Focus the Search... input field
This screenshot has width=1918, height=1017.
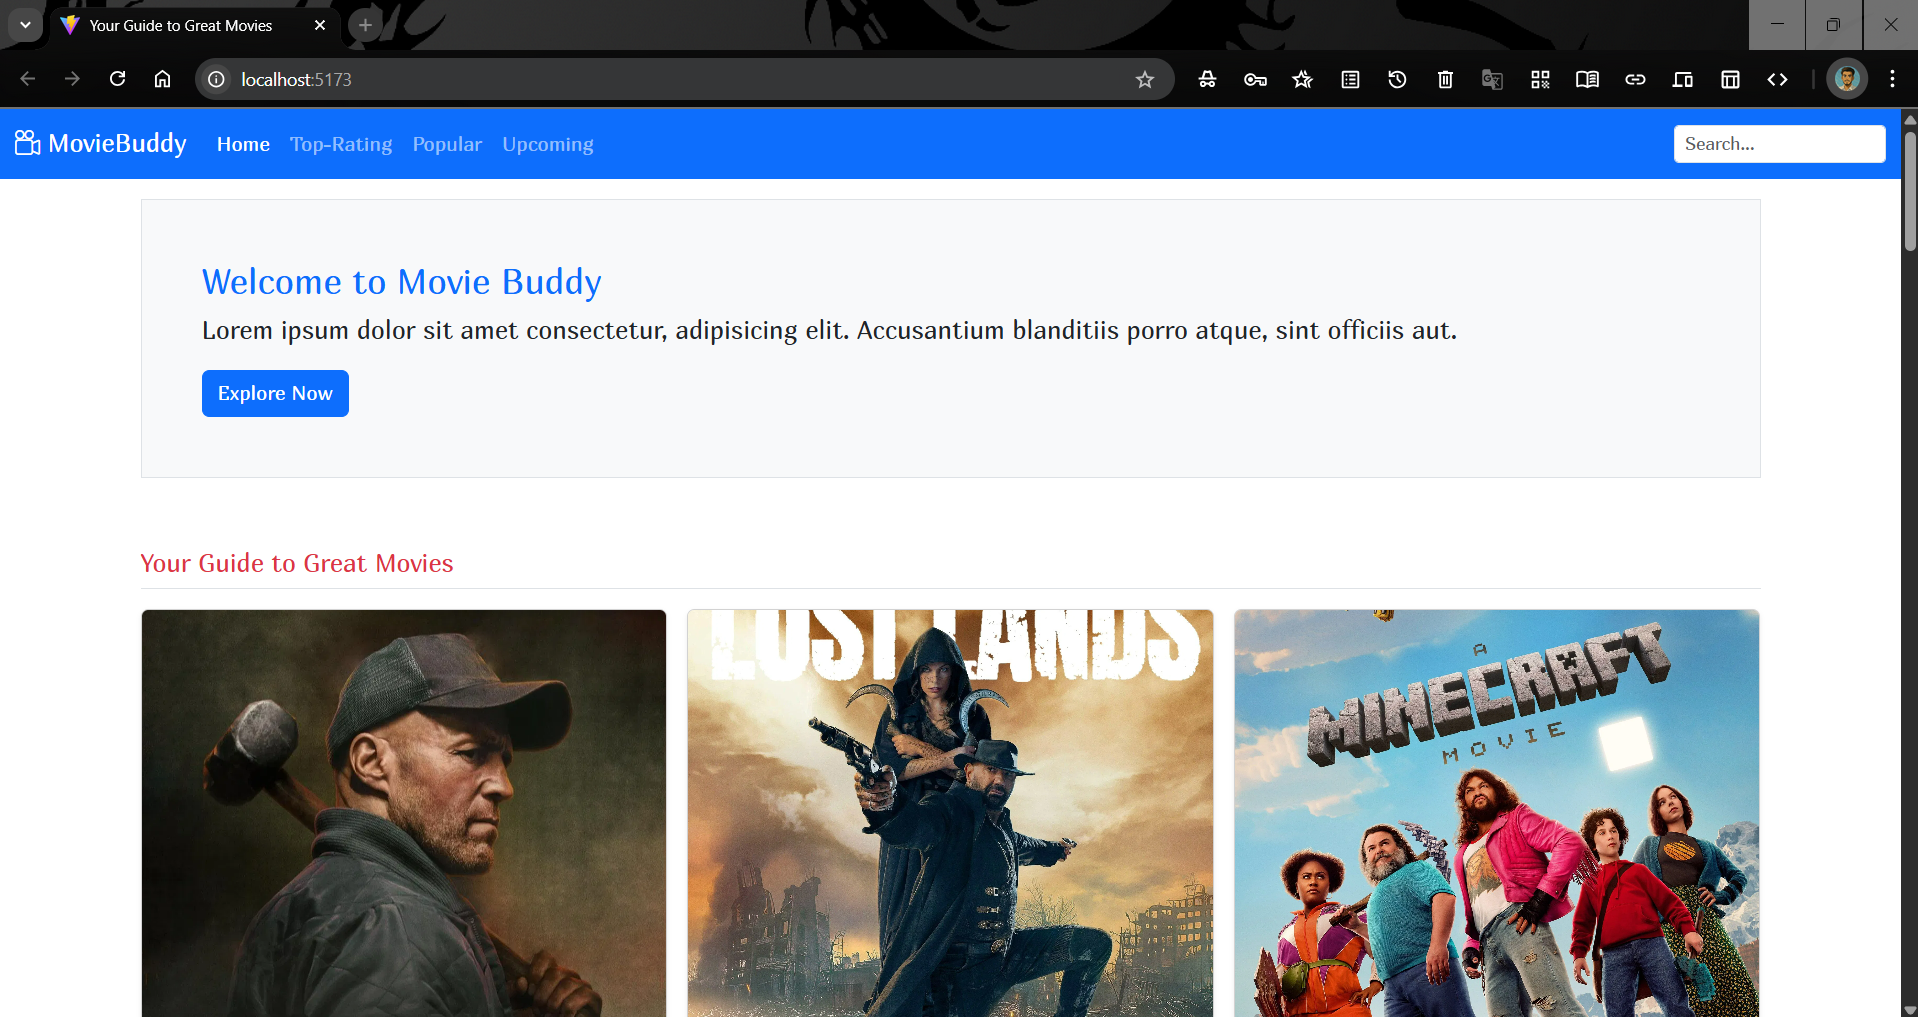pyautogui.click(x=1779, y=144)
